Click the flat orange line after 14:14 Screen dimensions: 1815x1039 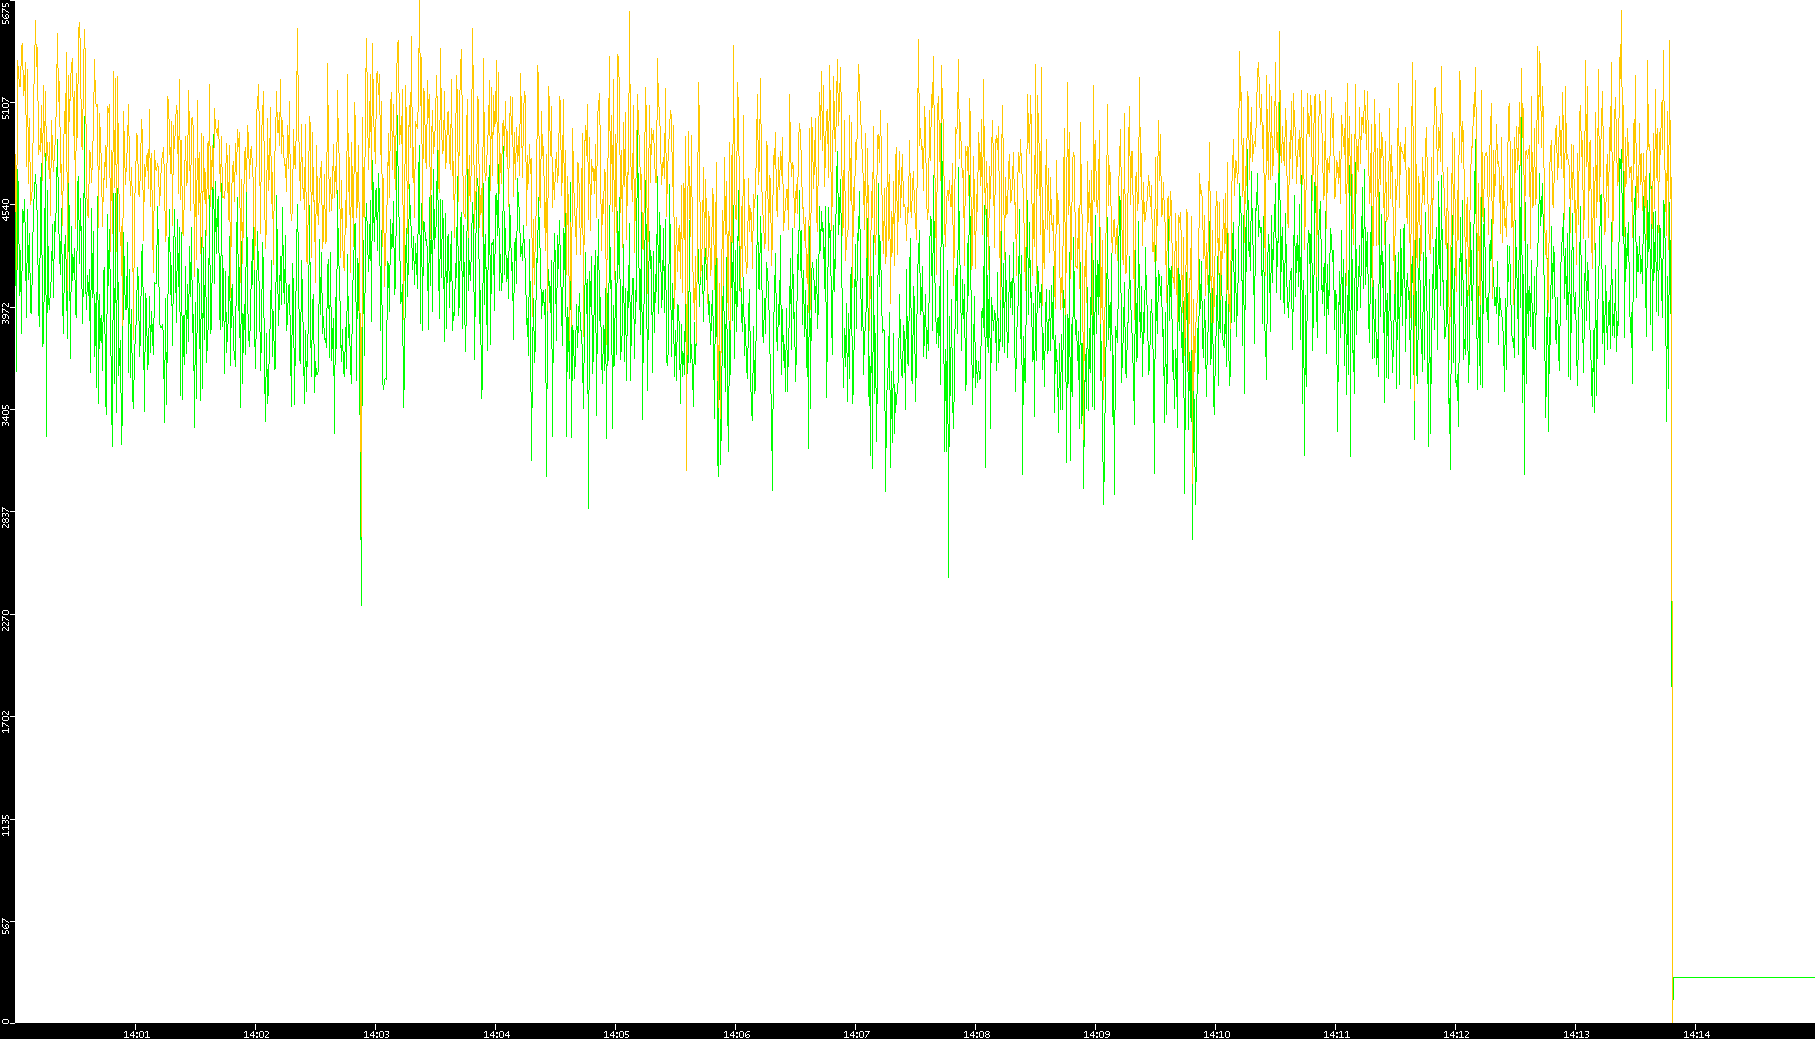(x=1745, y=977)
